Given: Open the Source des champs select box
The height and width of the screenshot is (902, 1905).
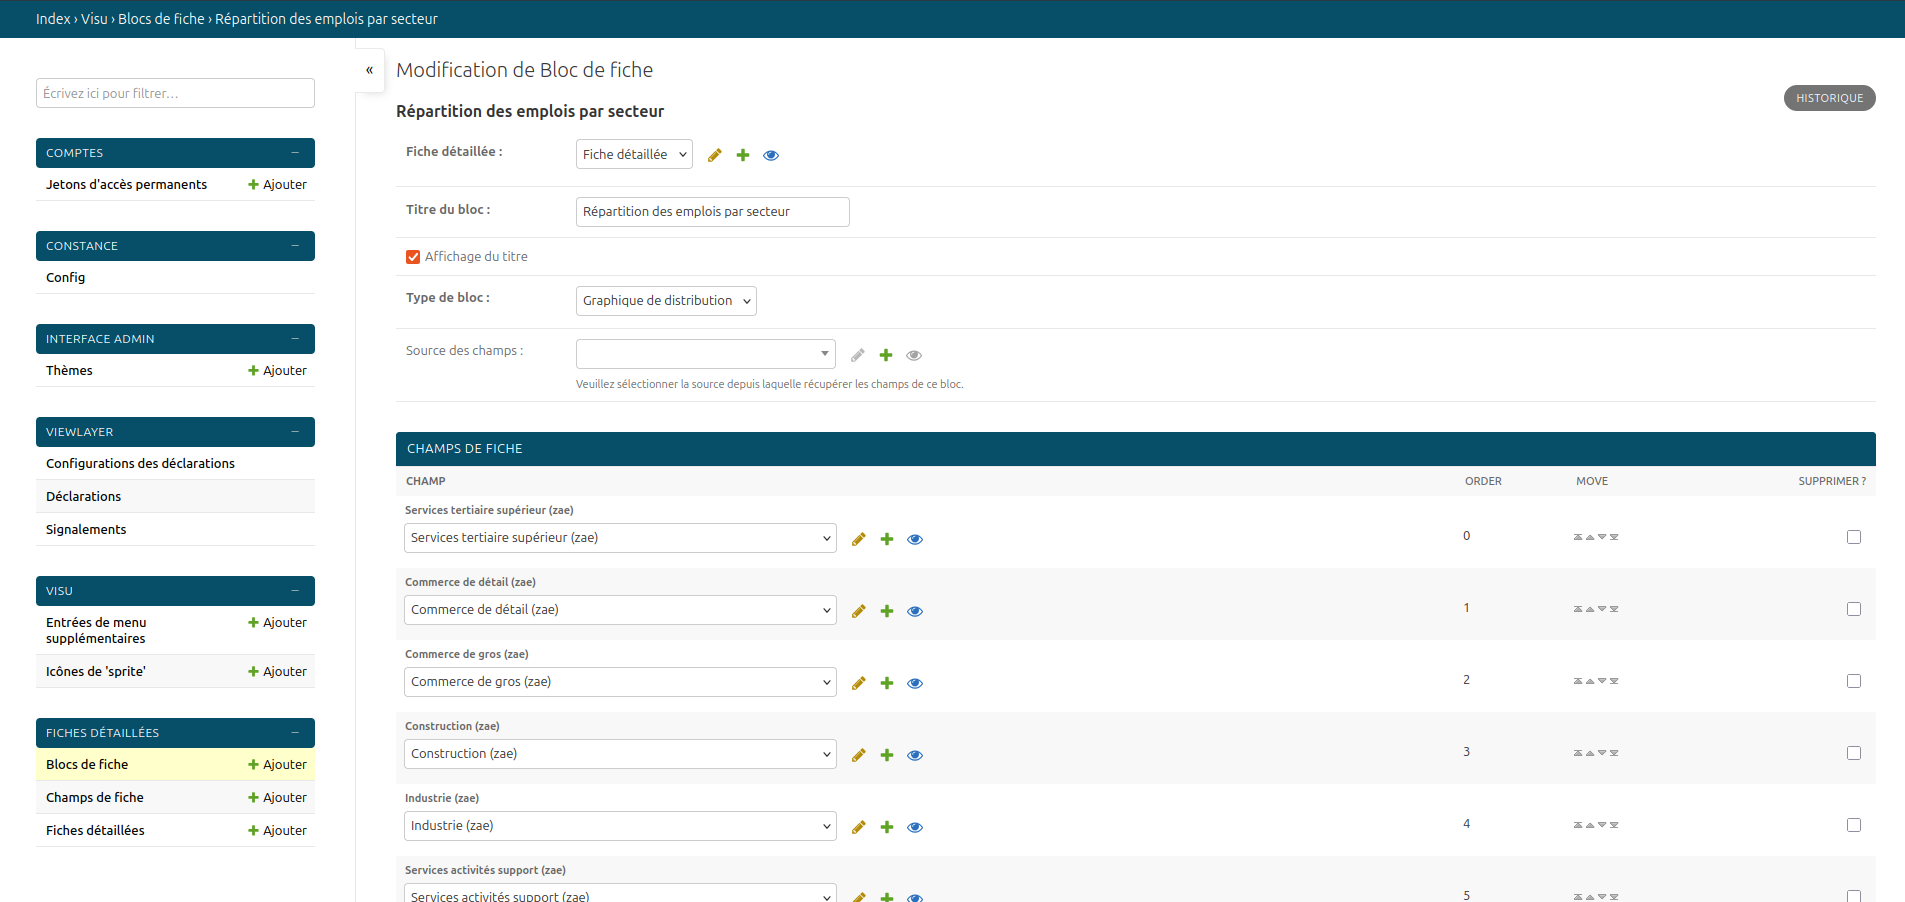Looking at the screenshot, I should pyautogui.click(x=706, y=354).
